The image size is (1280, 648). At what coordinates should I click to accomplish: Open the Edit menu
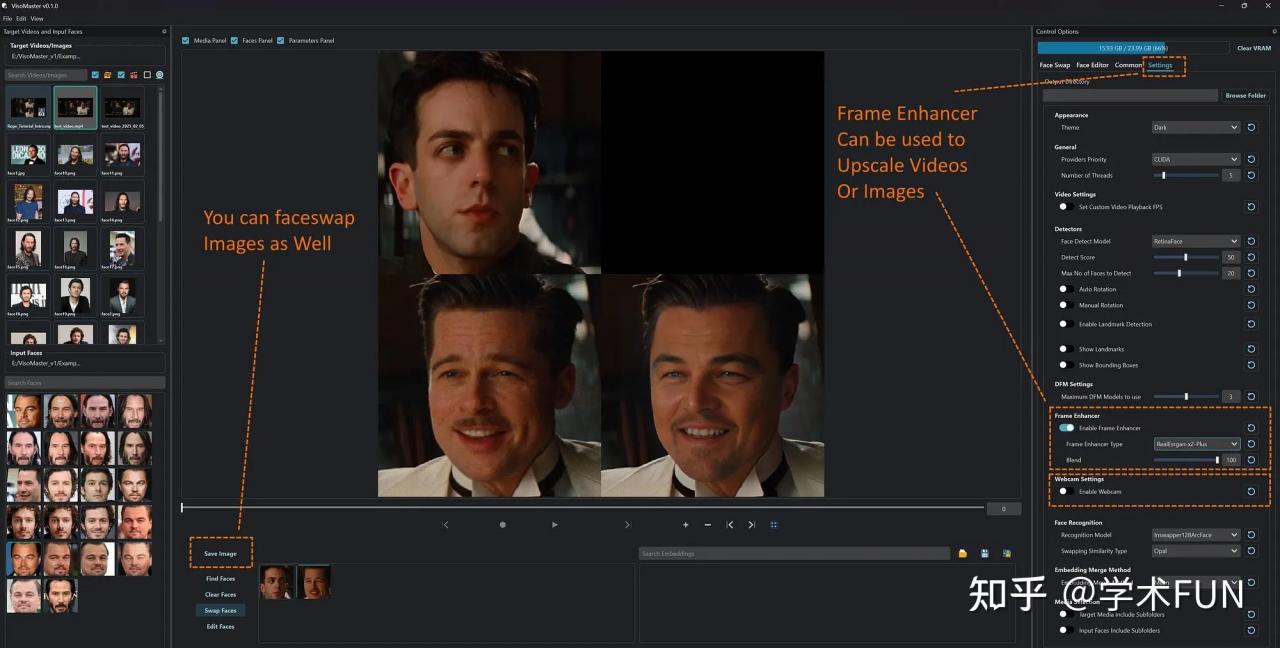21,18
